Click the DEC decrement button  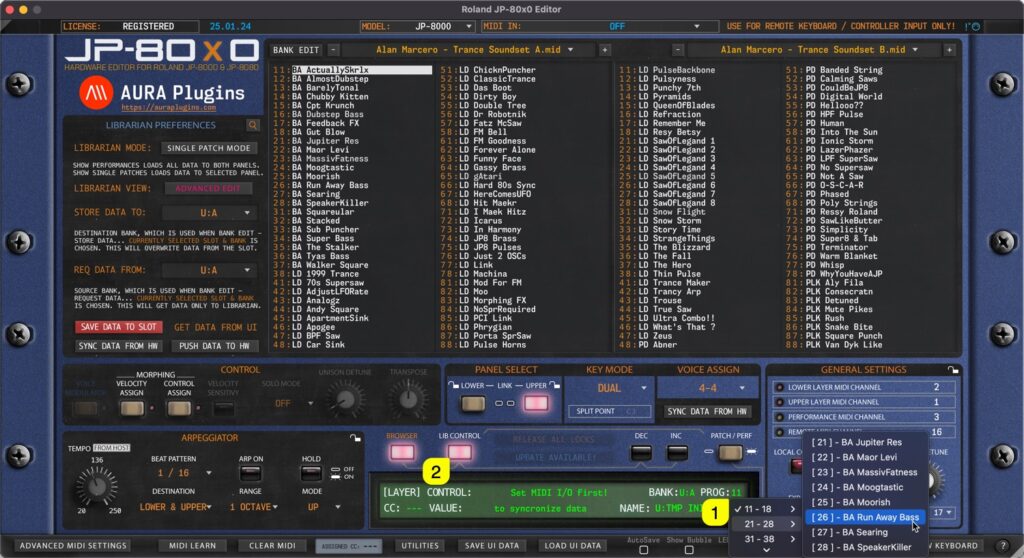coord(641,452)
